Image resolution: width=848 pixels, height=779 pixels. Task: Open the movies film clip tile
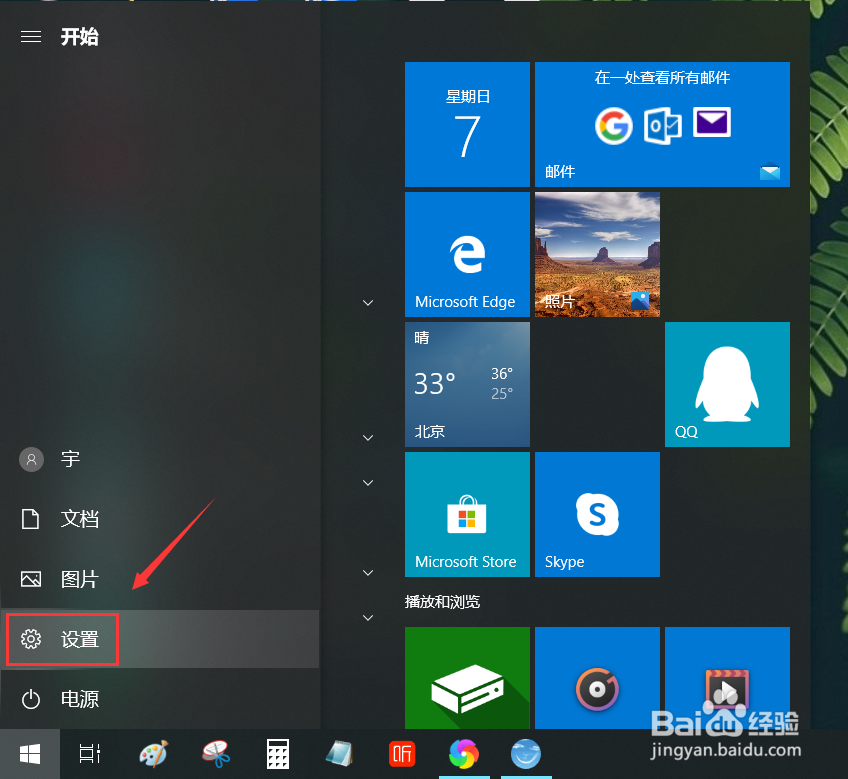click(727, 678)
